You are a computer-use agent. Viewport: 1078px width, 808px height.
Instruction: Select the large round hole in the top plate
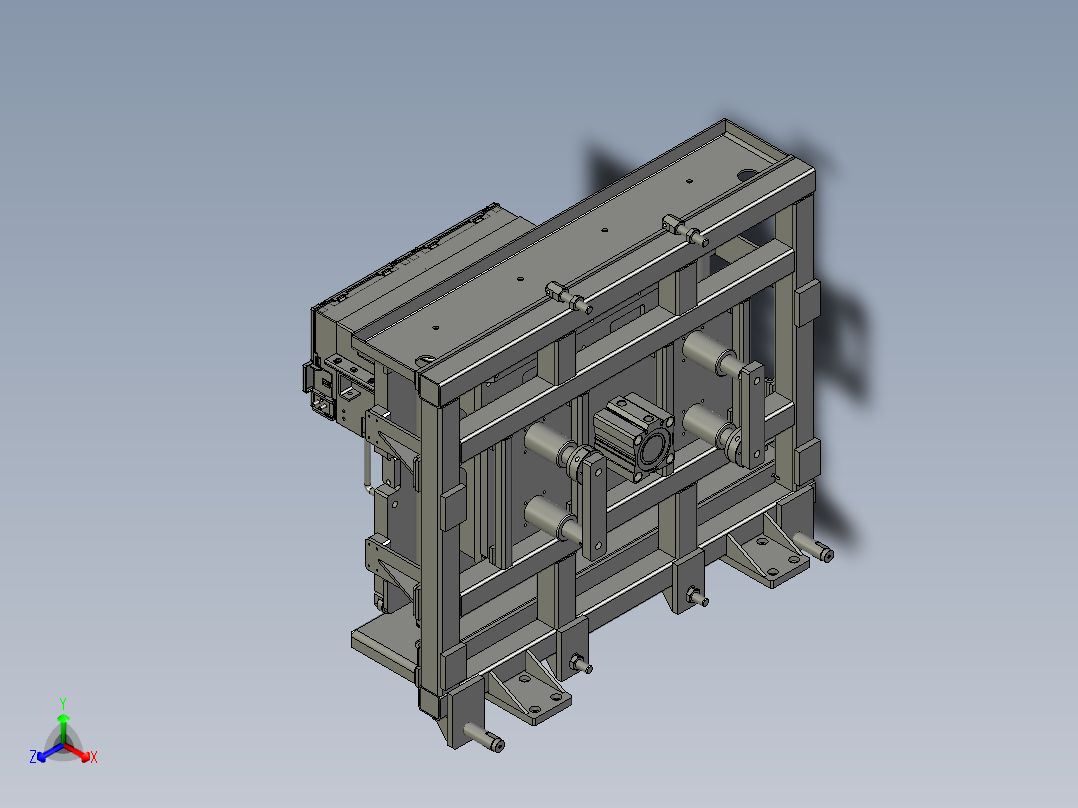[x=747, y=175]
